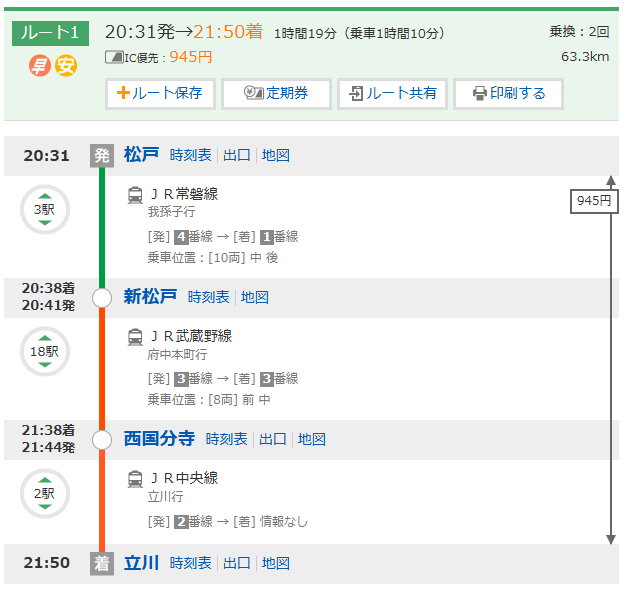Screen dimensions: 628x593
Task: Open 出口 for 西国分寺 station
Action: pos(273,439)
